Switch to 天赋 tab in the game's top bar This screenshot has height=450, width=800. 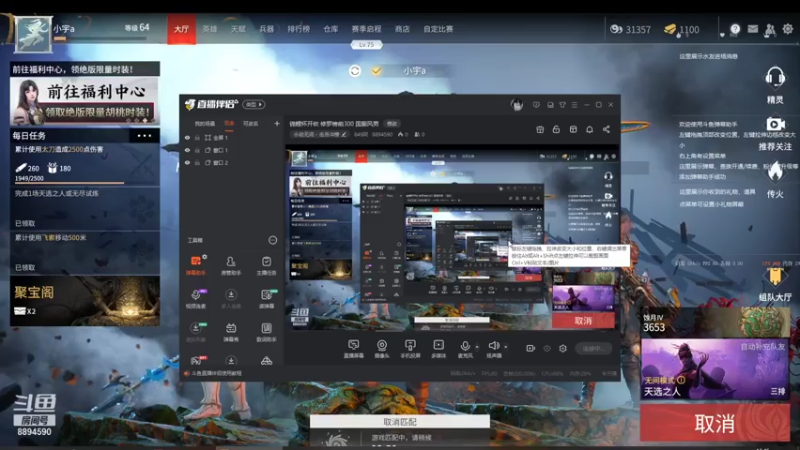[x=238, y=29]
